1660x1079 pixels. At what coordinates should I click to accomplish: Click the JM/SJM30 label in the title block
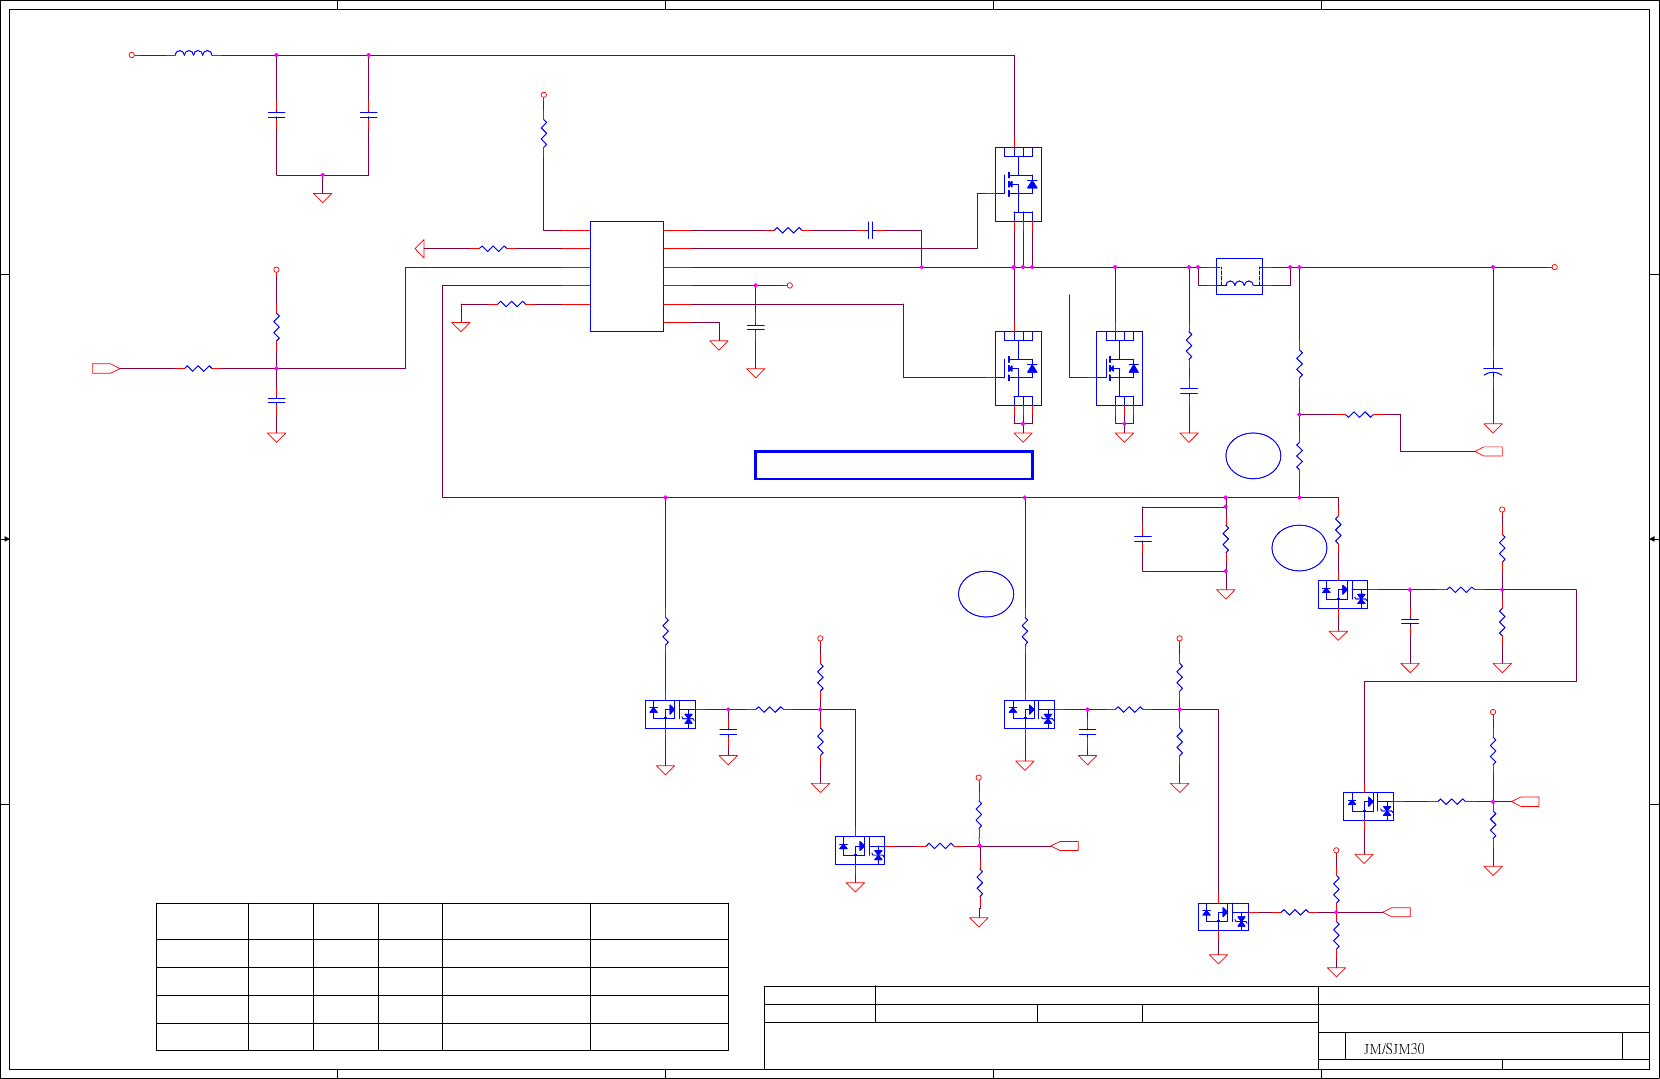[1394, 1049]
